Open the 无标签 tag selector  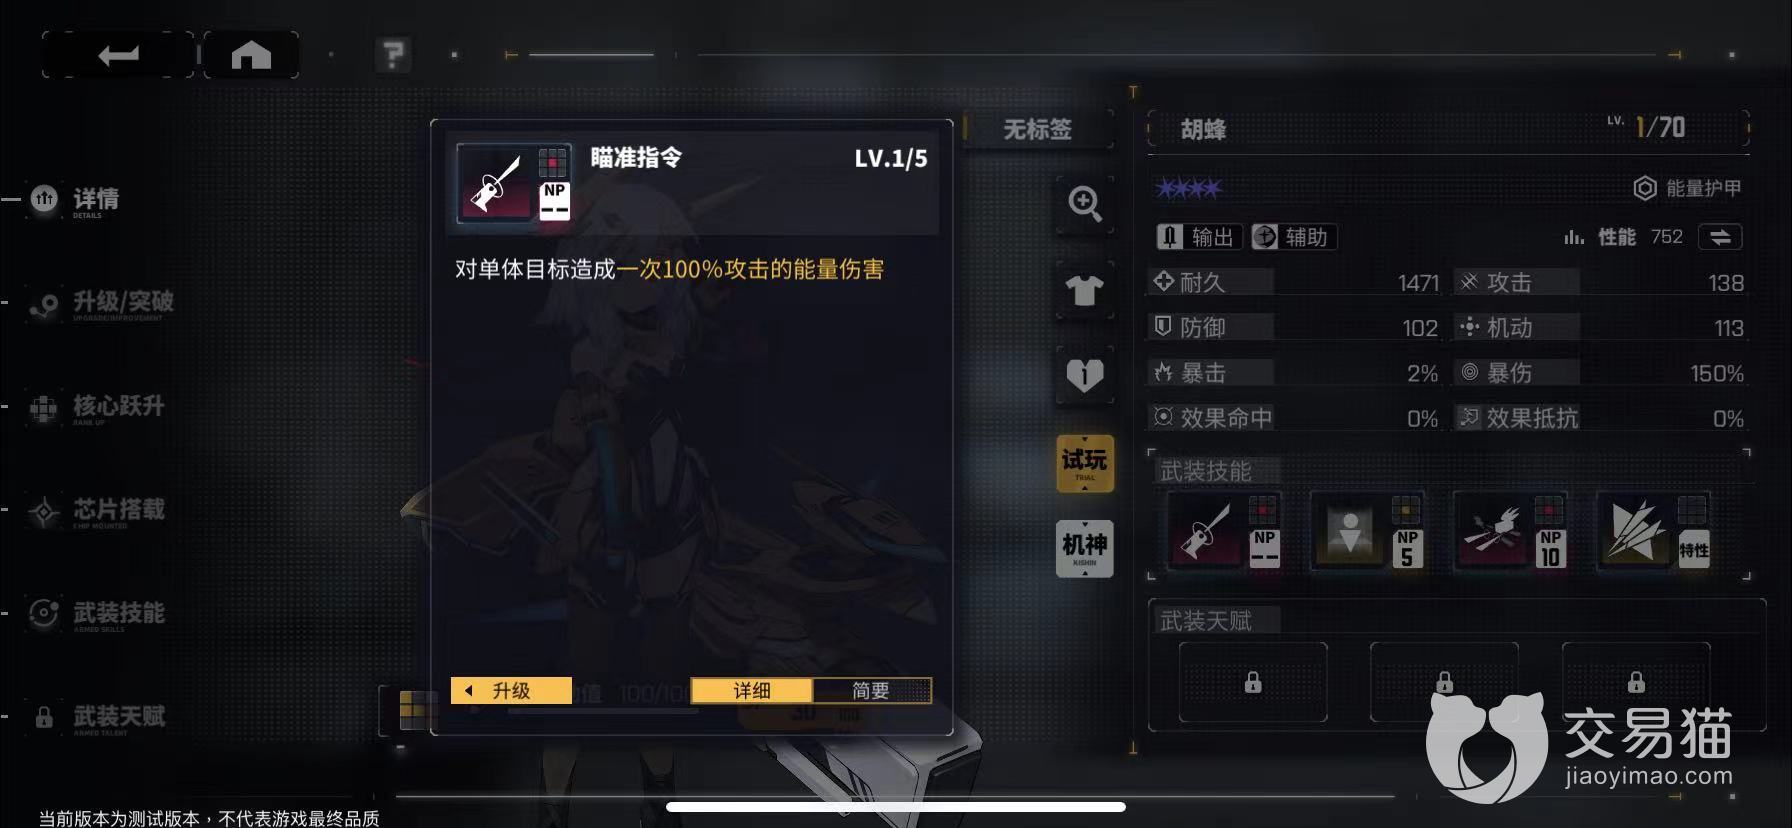click(x=1038, y=130)
